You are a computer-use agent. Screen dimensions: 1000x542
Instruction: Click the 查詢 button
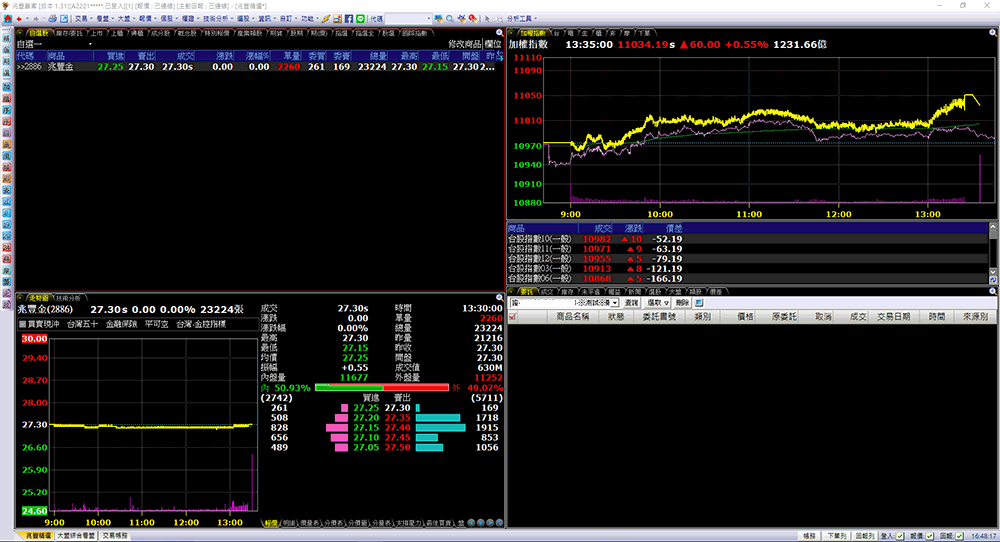(631, 302)
